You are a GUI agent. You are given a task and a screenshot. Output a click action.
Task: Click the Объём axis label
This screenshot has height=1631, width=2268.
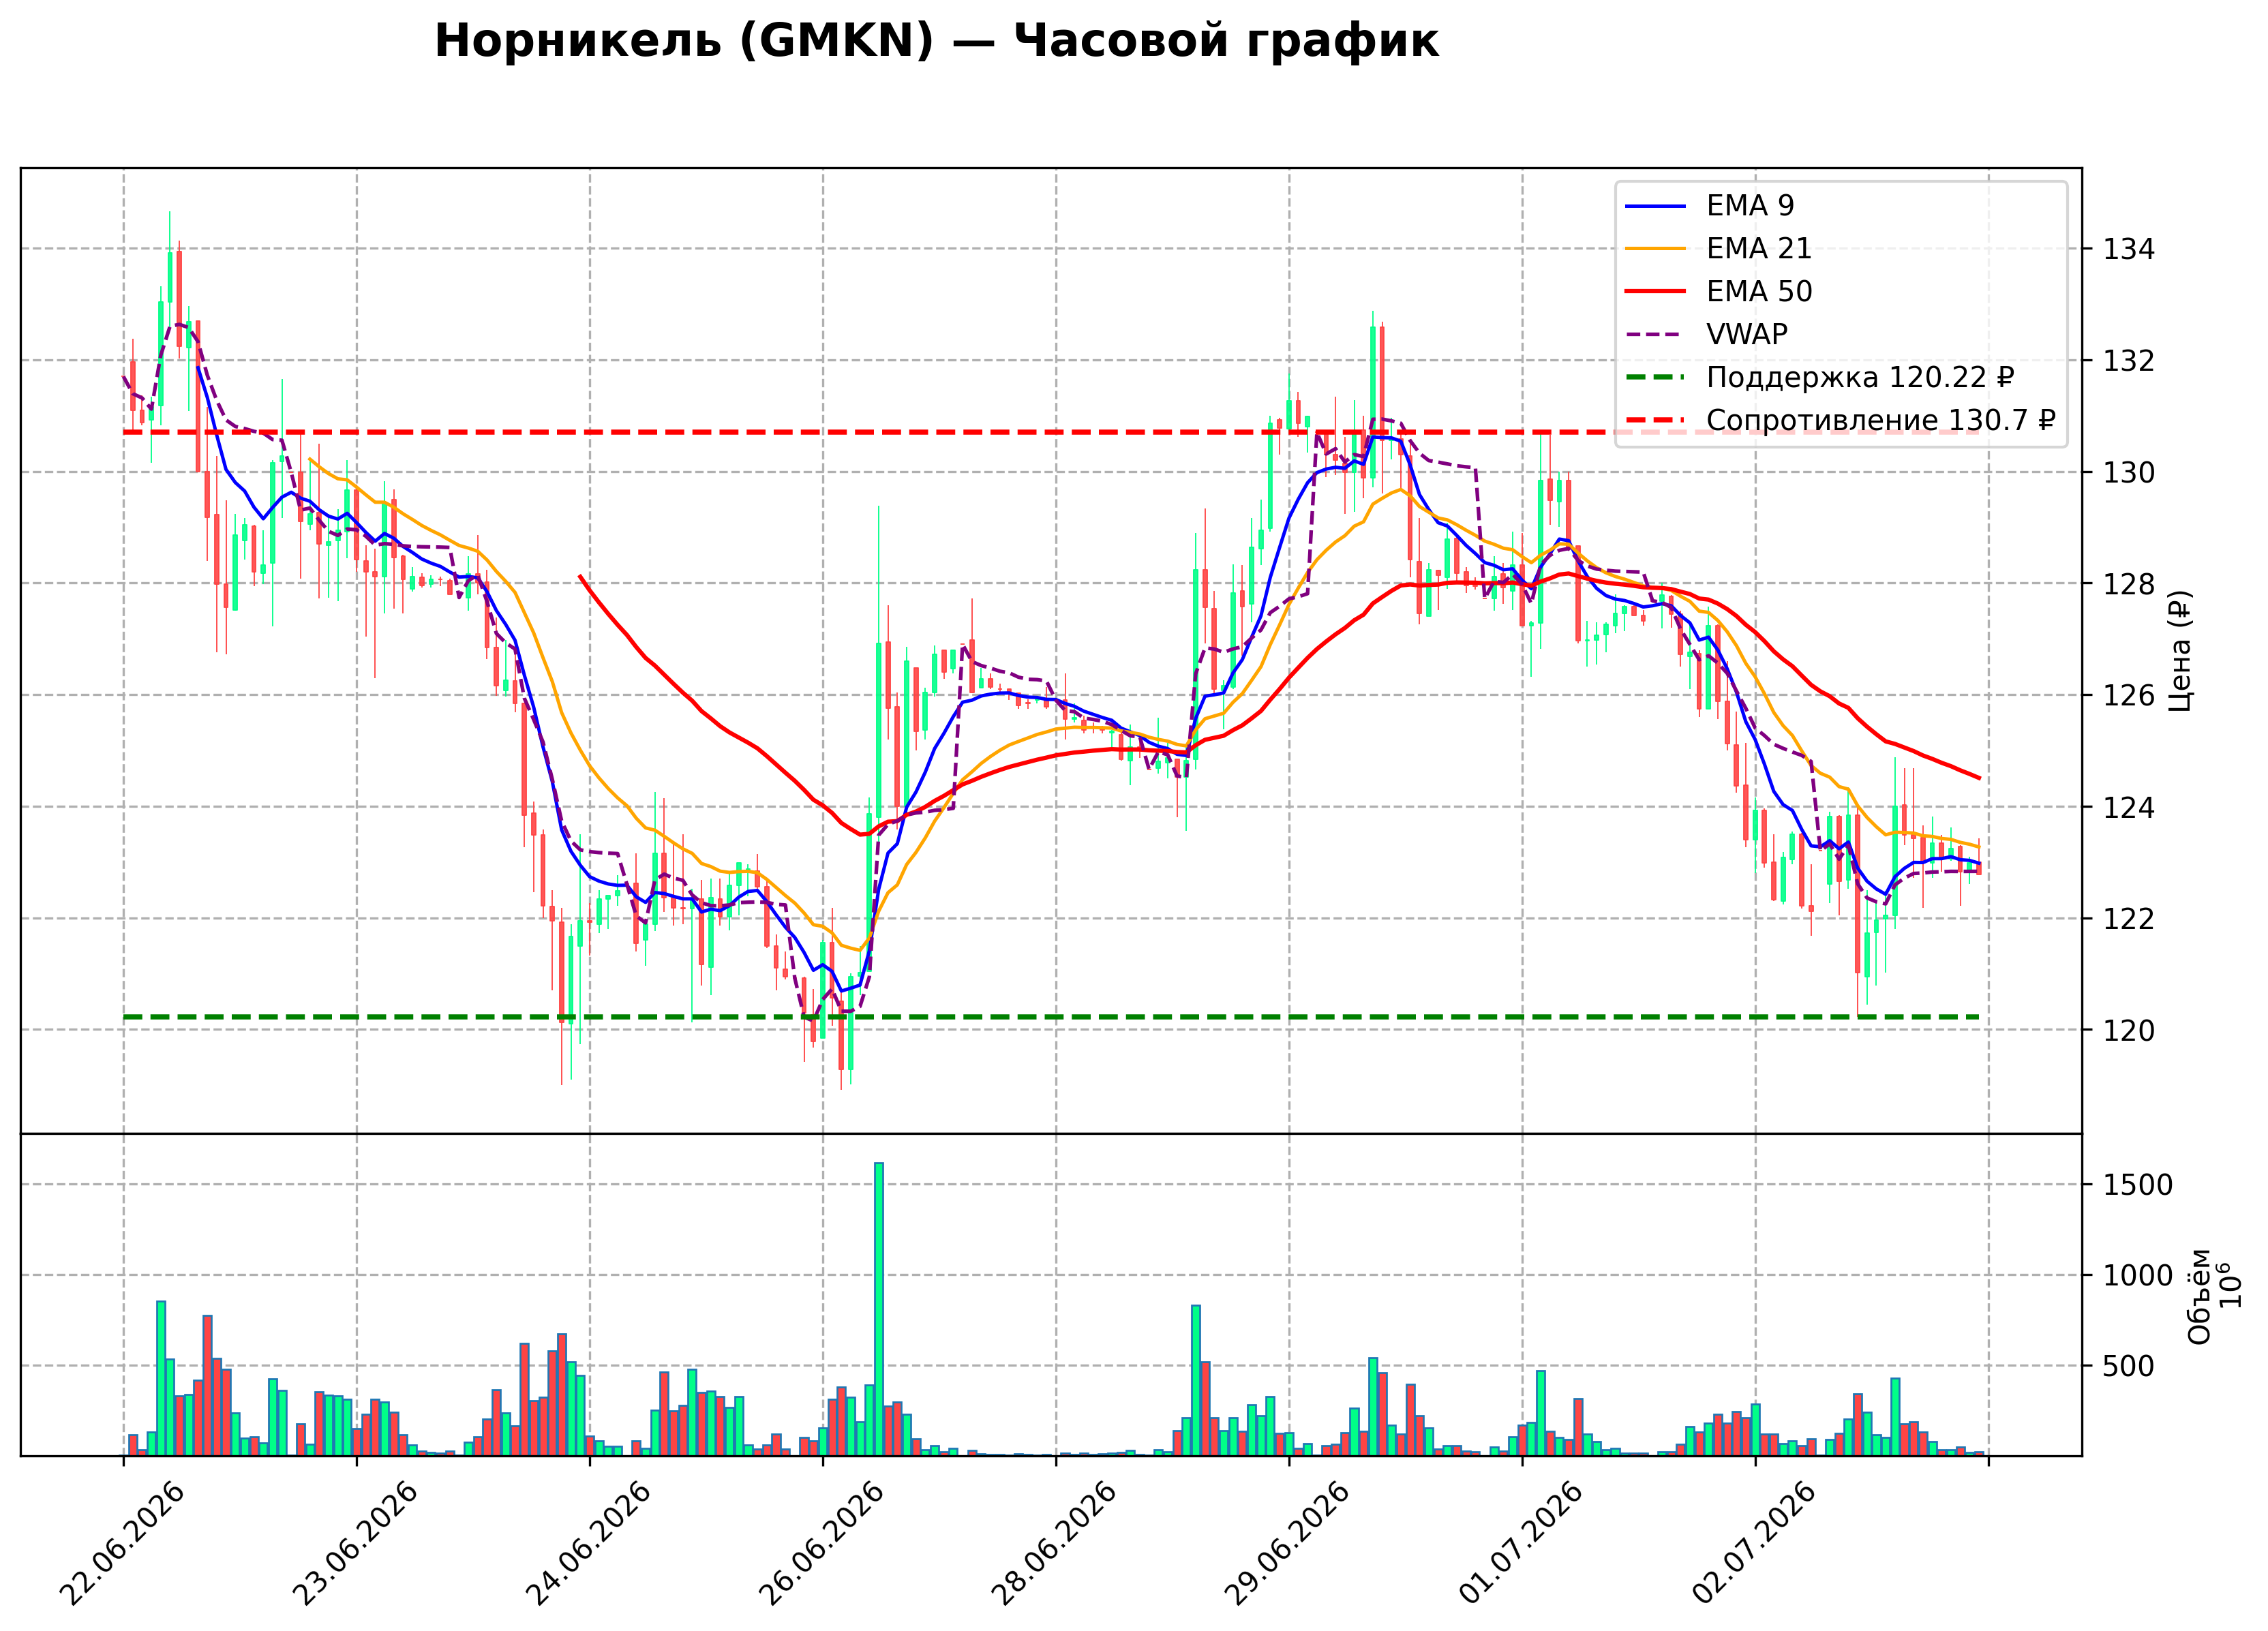point(2199,1296)
